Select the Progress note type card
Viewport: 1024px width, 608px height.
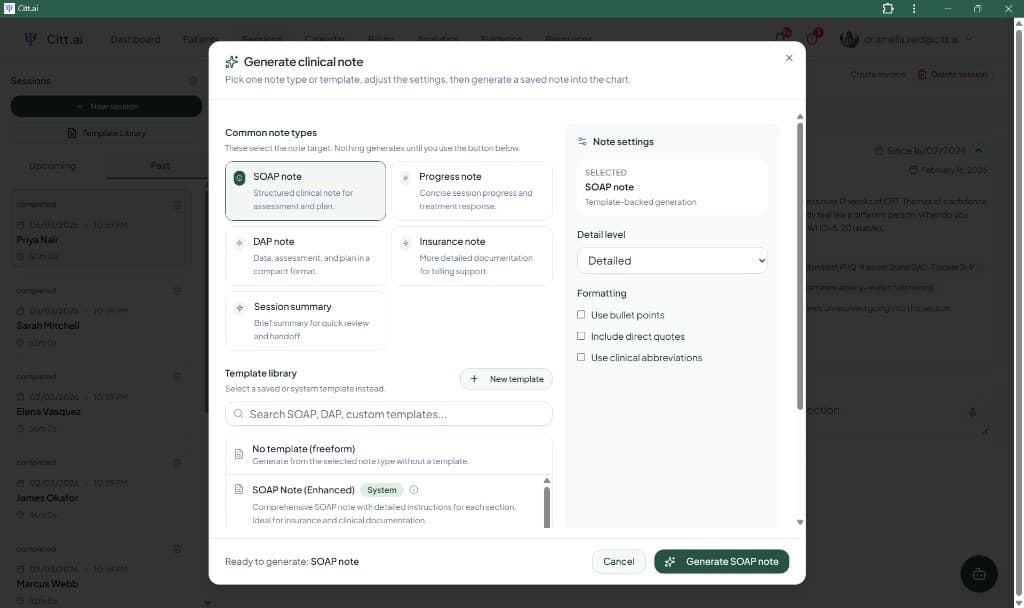tap(472, 191)
